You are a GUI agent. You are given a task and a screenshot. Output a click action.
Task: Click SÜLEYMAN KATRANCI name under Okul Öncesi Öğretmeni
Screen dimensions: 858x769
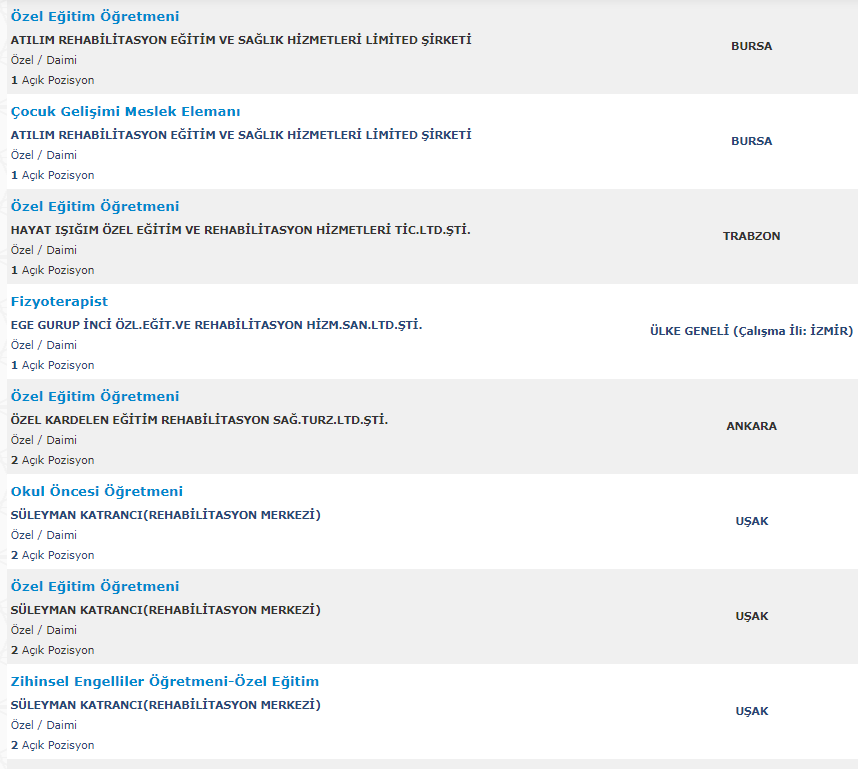(x=165, y=515)
